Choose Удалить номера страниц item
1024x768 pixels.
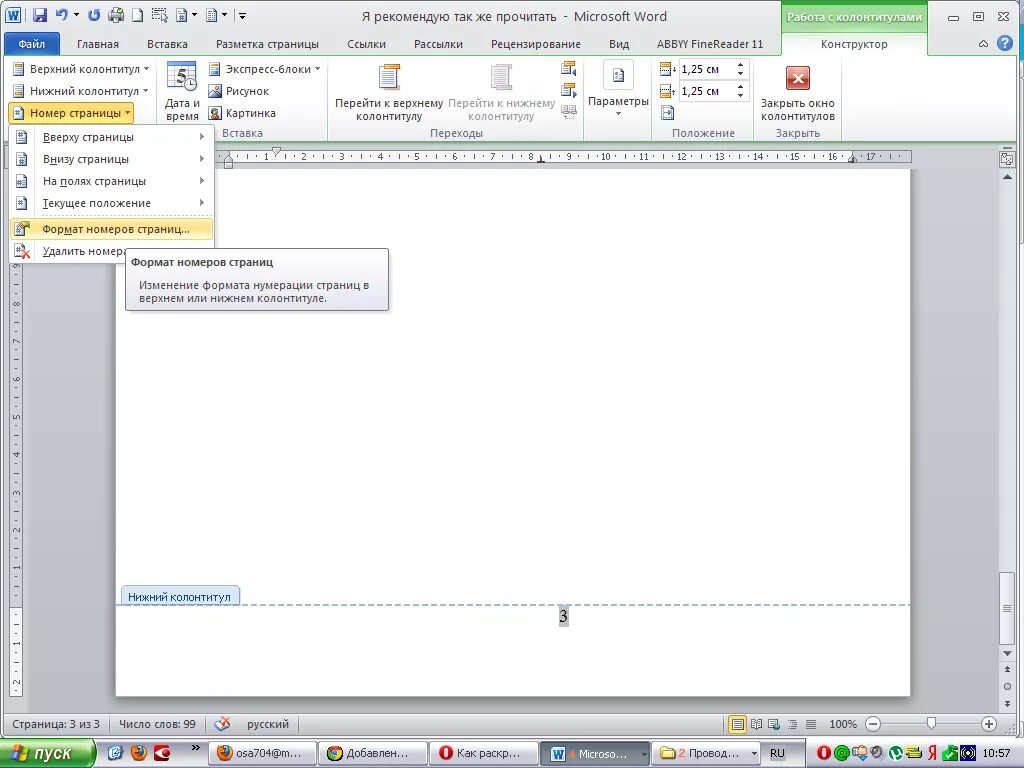pyautogui.click(x=68, y=251)
